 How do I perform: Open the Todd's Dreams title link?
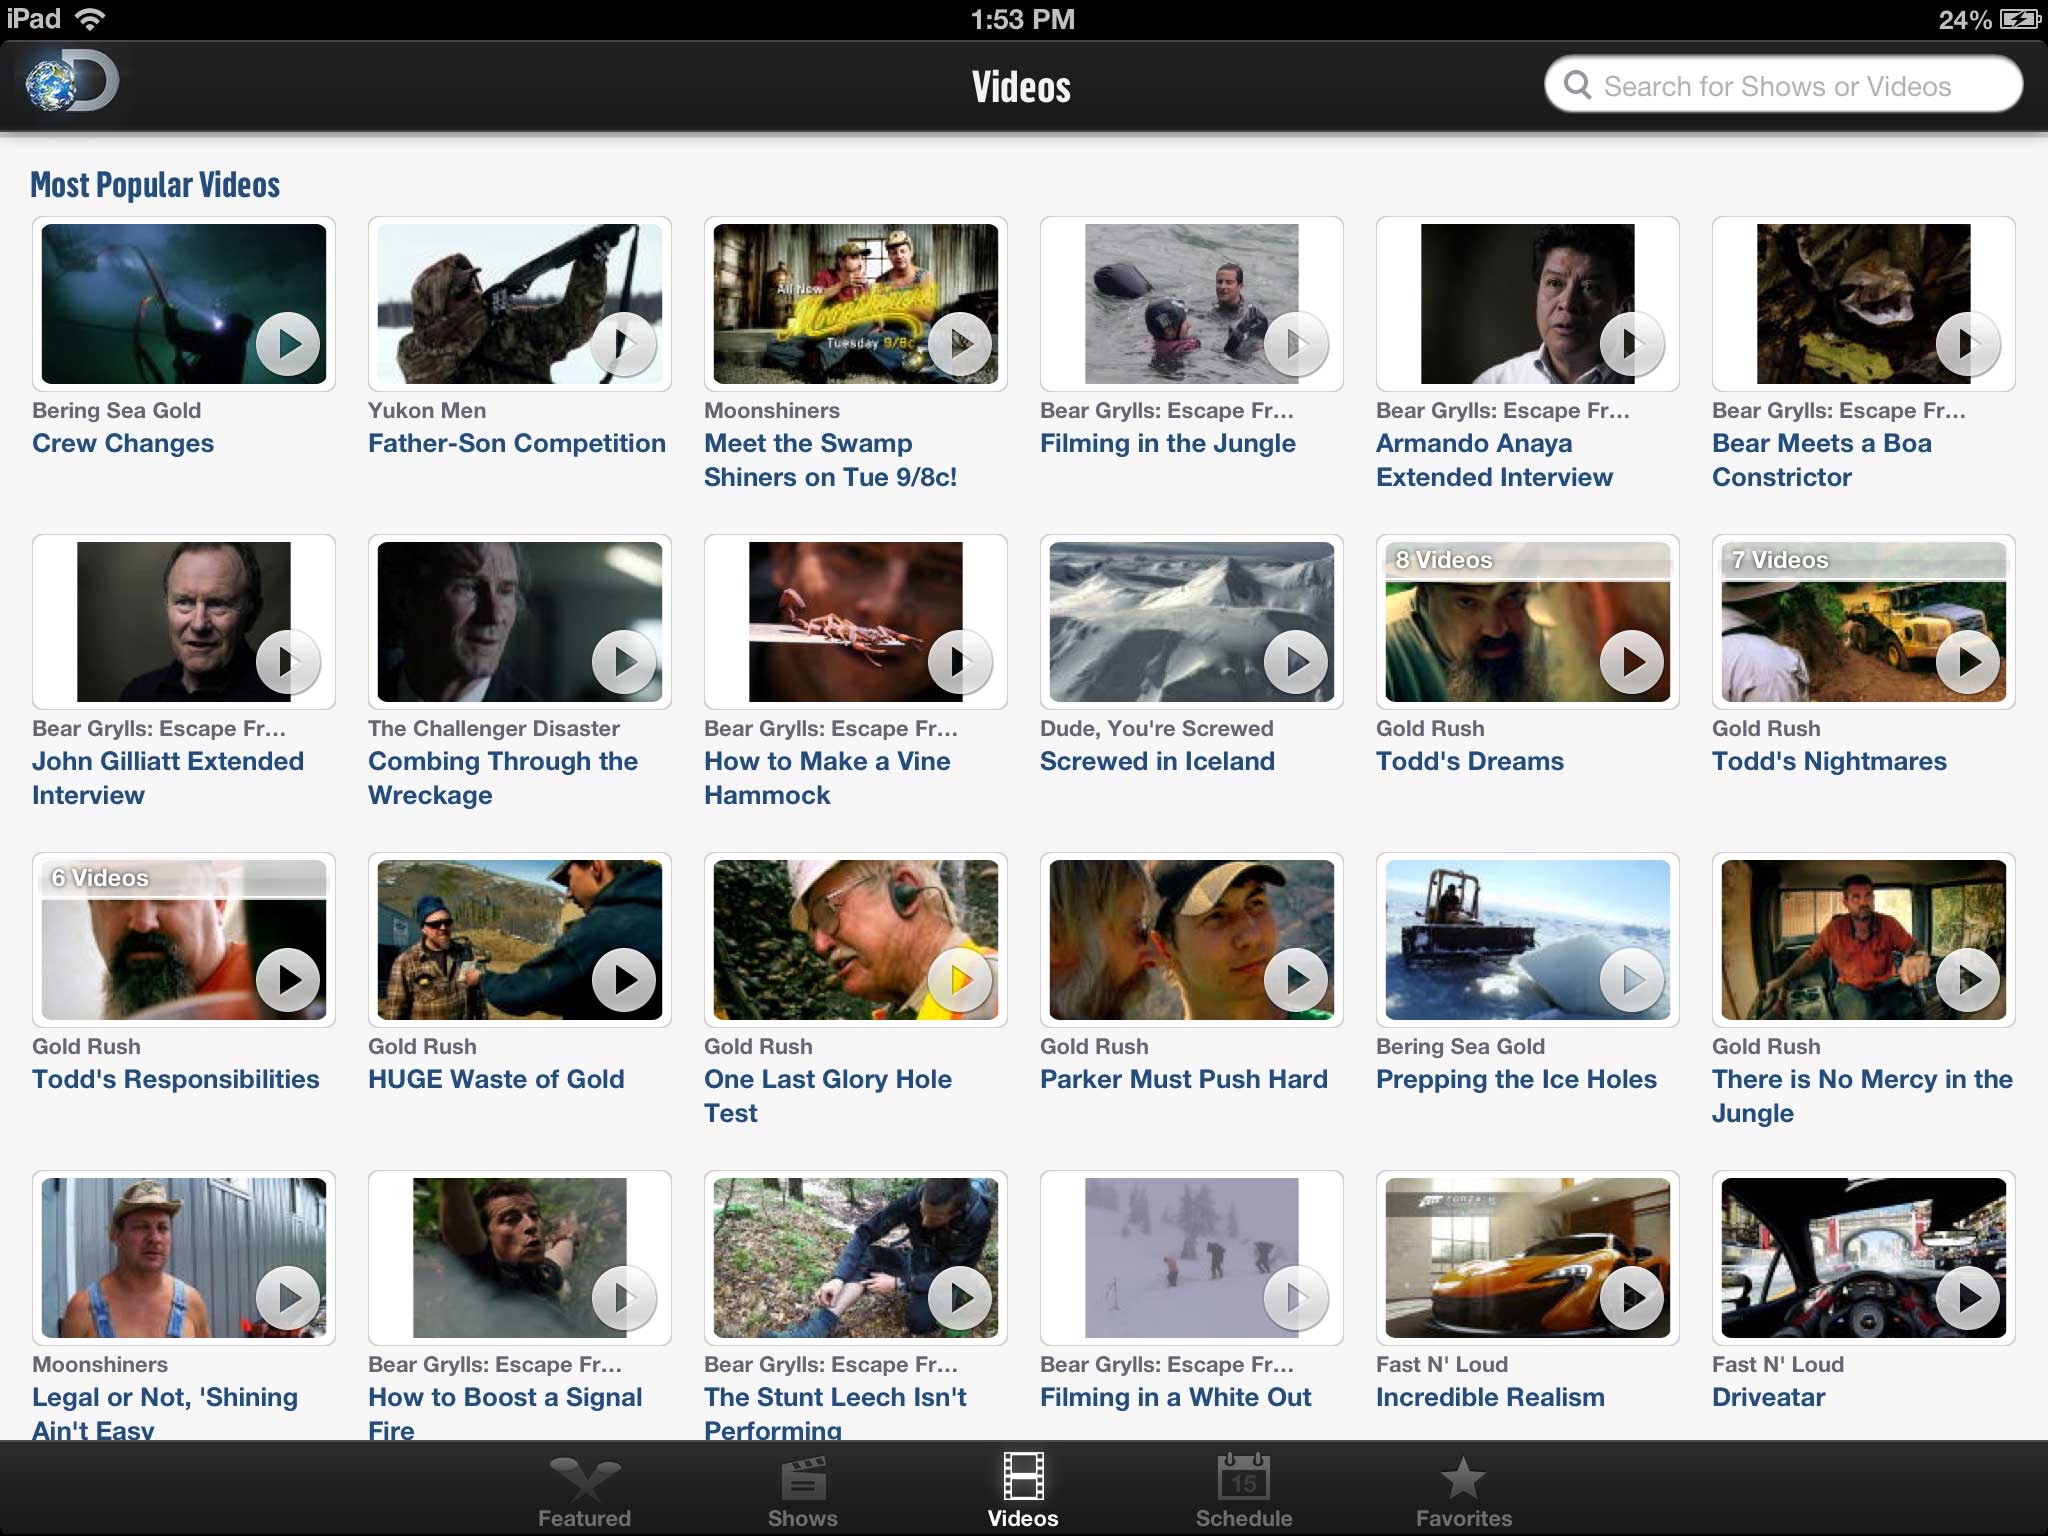point(1470,761)
